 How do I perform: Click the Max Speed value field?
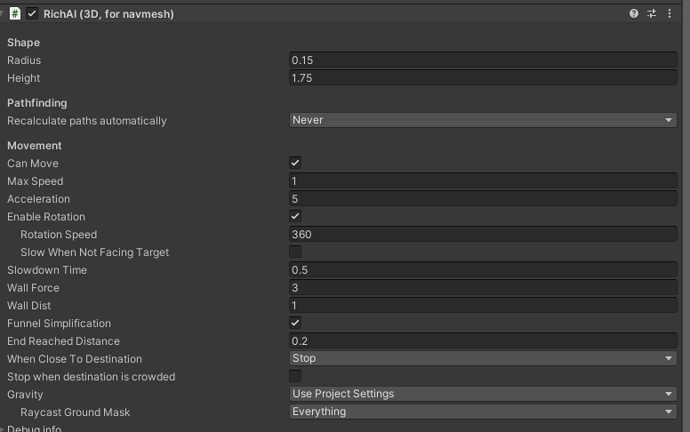[x=483, y=181]
